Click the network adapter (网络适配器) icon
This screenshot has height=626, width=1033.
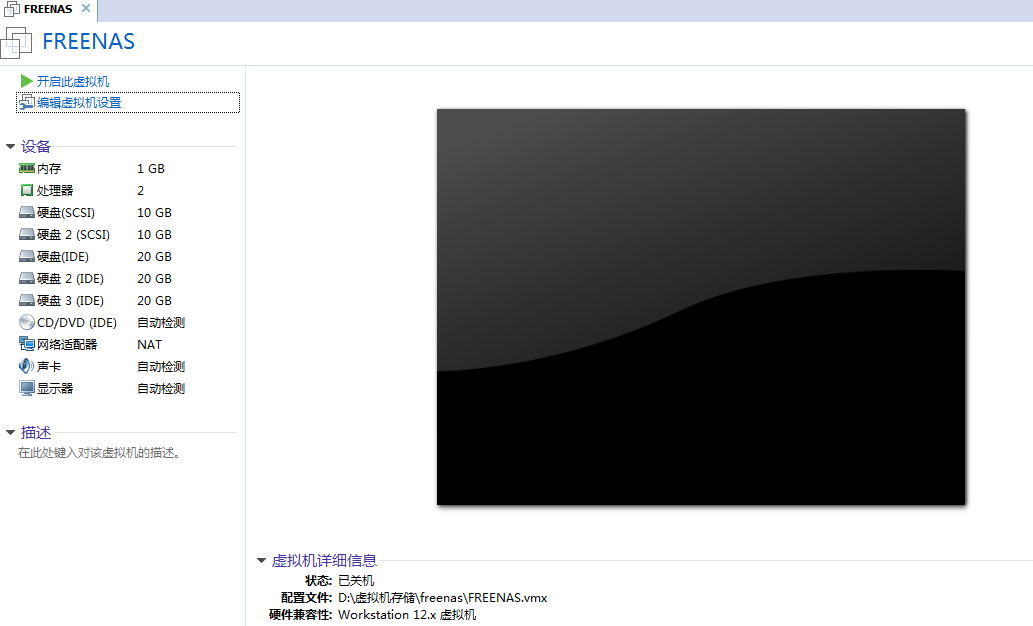27,344
